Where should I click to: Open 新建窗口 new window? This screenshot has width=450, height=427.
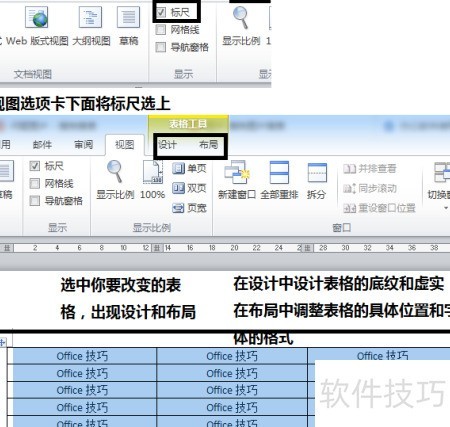pyautogui.click(x=237, y=172)
